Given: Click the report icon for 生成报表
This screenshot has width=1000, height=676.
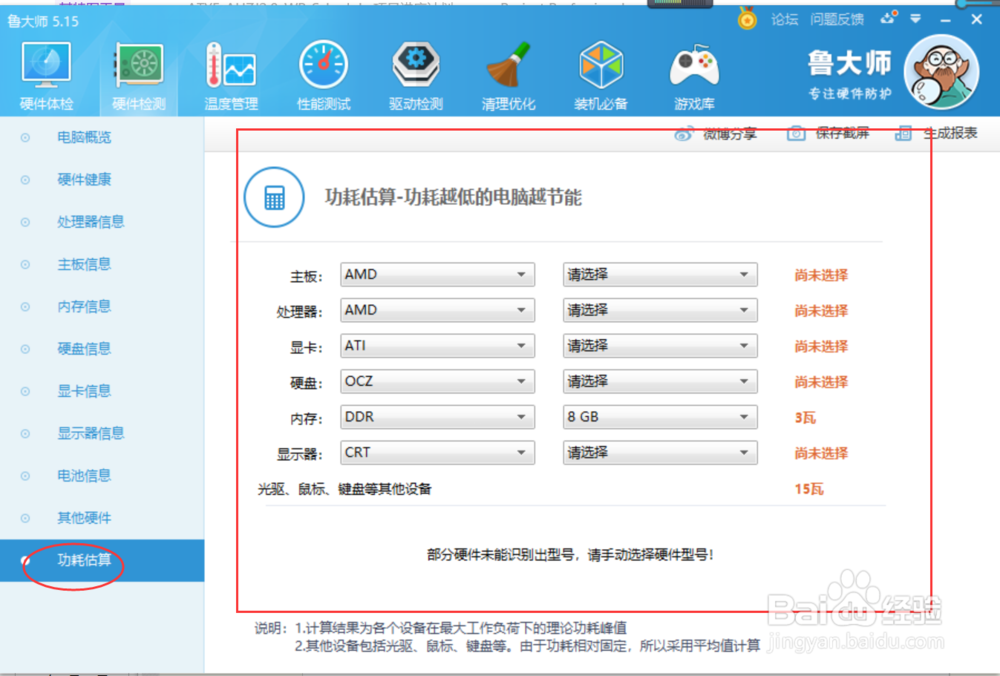Looking at the screenshot, I should (903, 133).
